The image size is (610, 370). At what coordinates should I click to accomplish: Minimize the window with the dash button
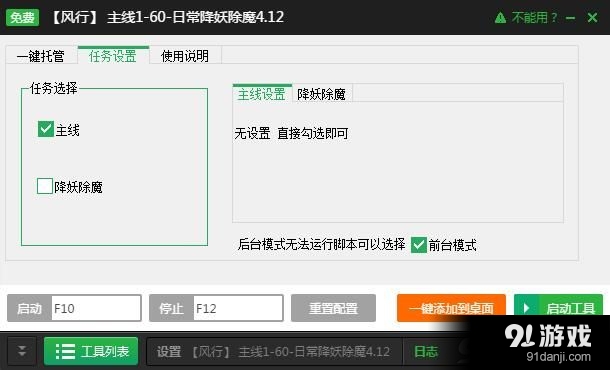coord(571,18)
